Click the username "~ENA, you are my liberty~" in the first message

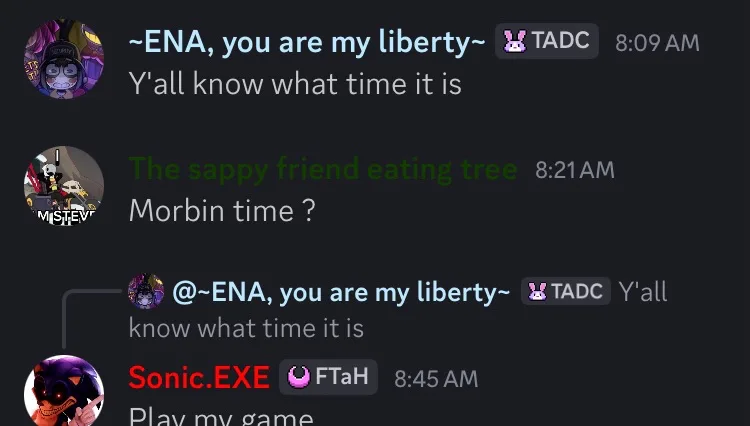click(307, 43)
